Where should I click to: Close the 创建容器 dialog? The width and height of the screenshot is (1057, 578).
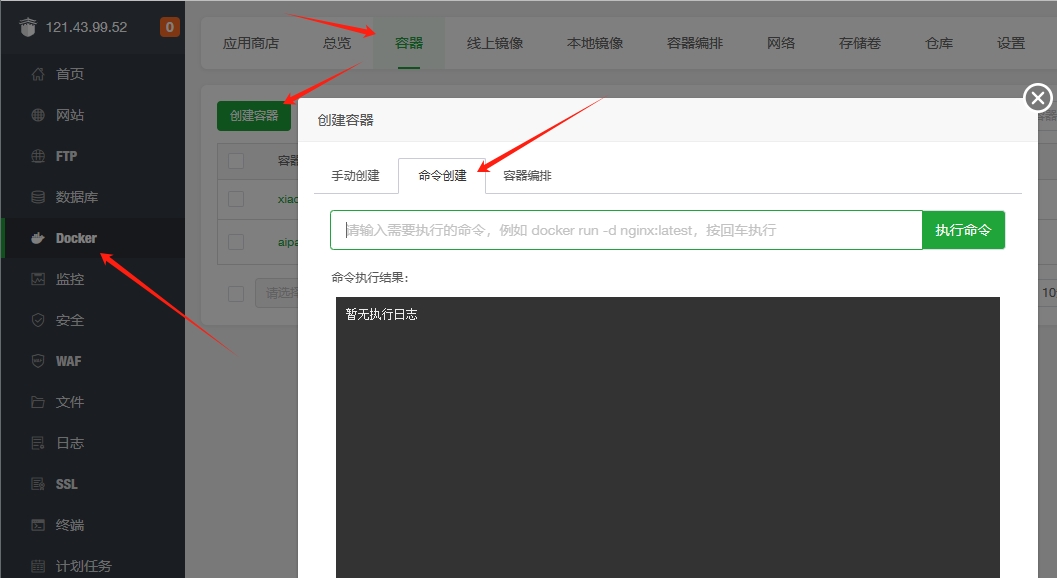(x=1038, y=98)
